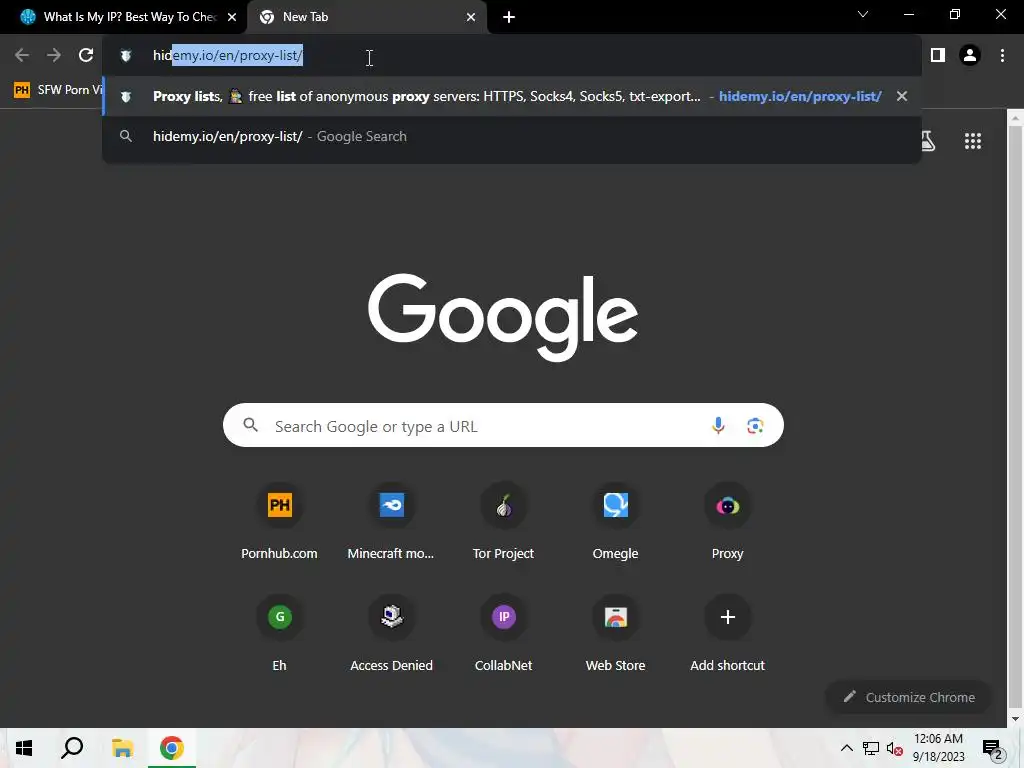Open the Access Denied shortcut

(391, 634)
